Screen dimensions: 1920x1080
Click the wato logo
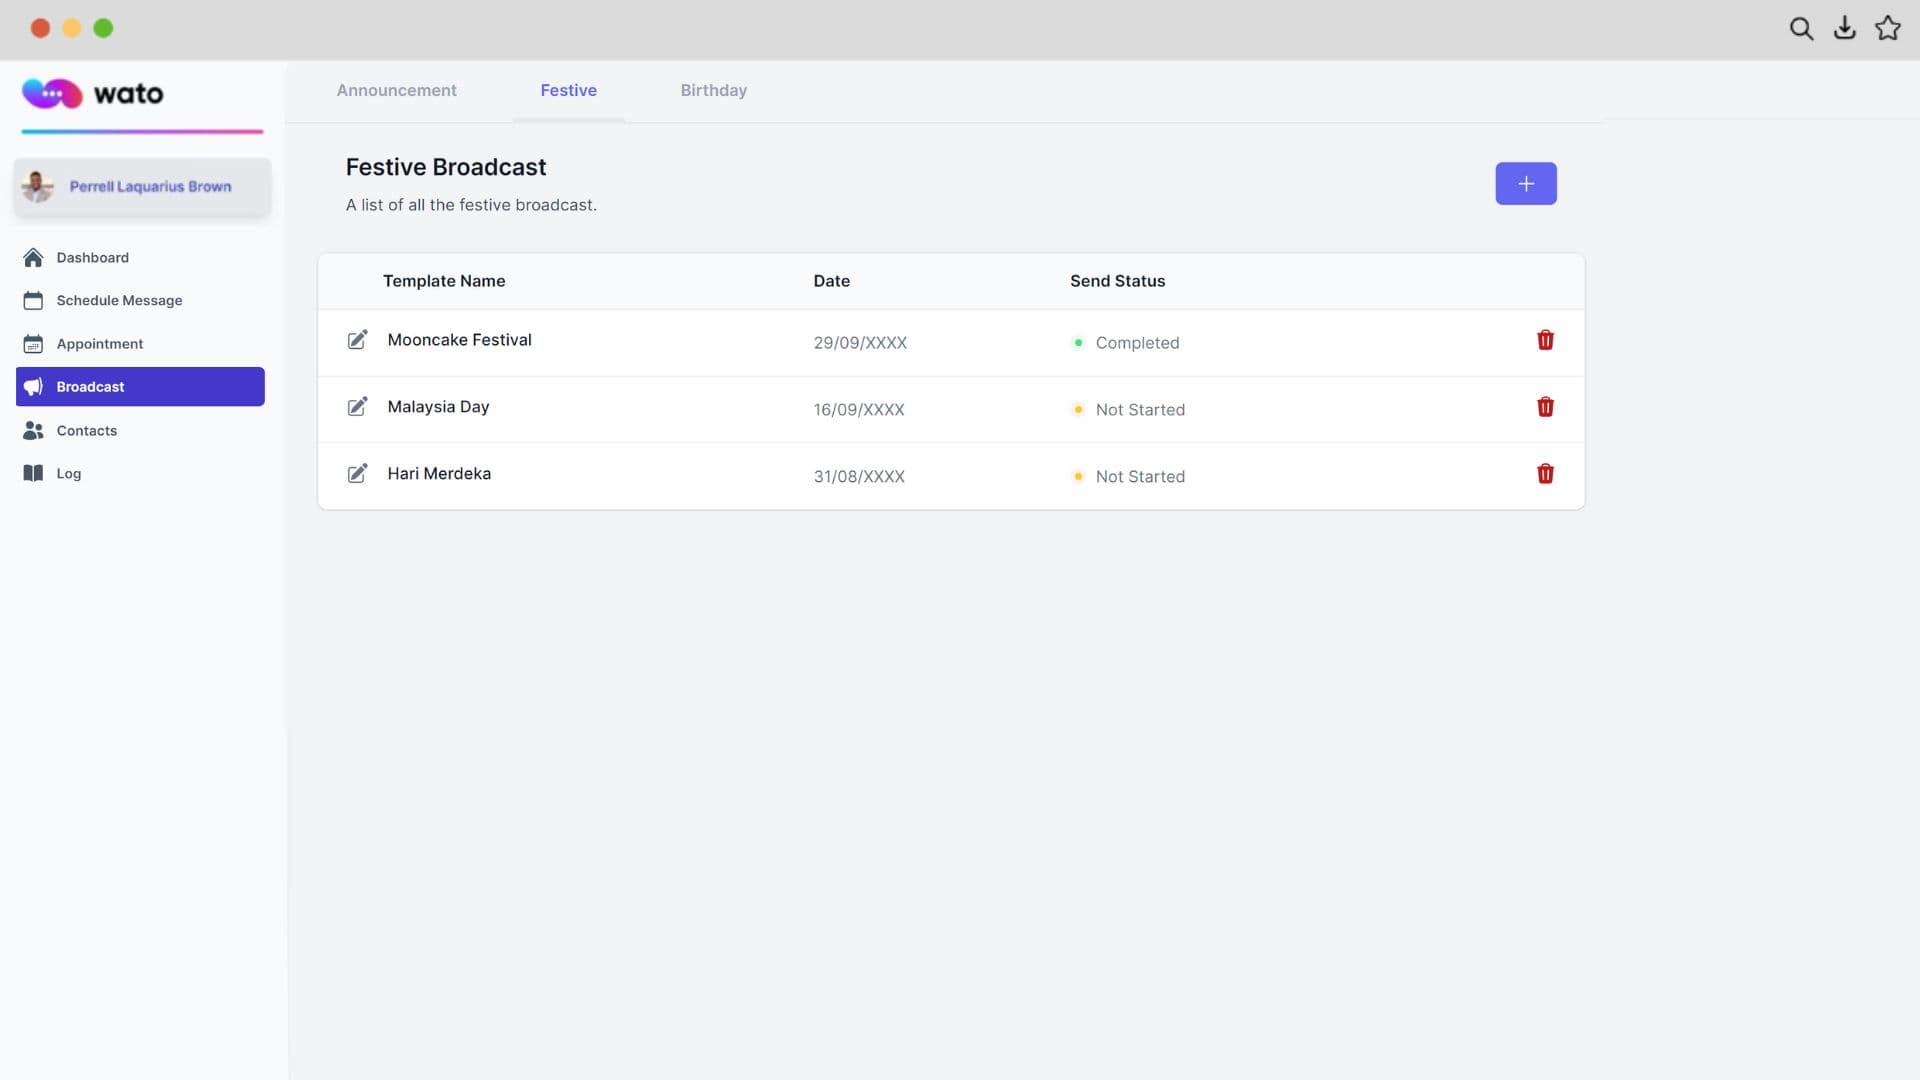(93, 93)
